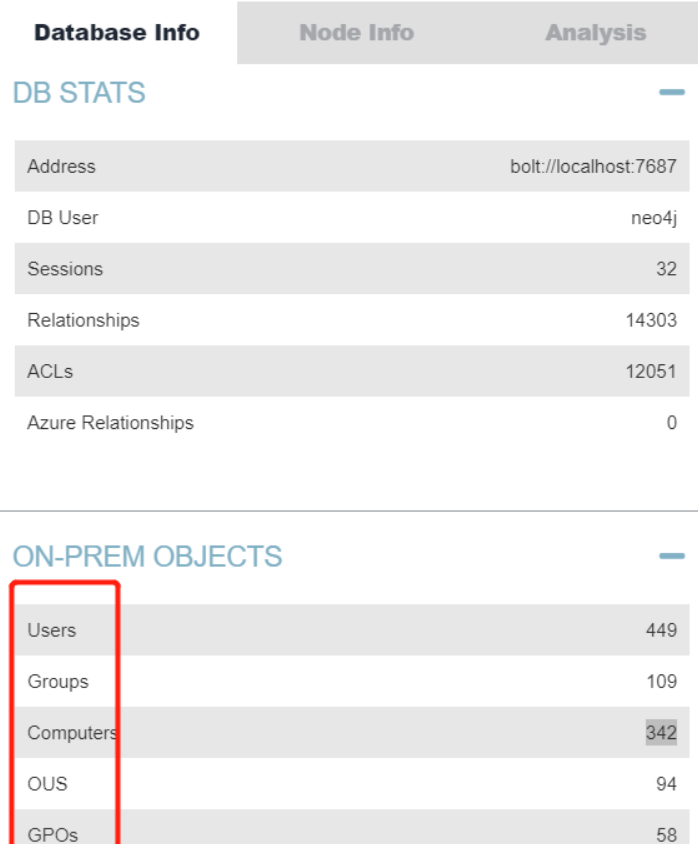
Task: Click the highlighted 342 computers count
Action: (x=661, y=733)
